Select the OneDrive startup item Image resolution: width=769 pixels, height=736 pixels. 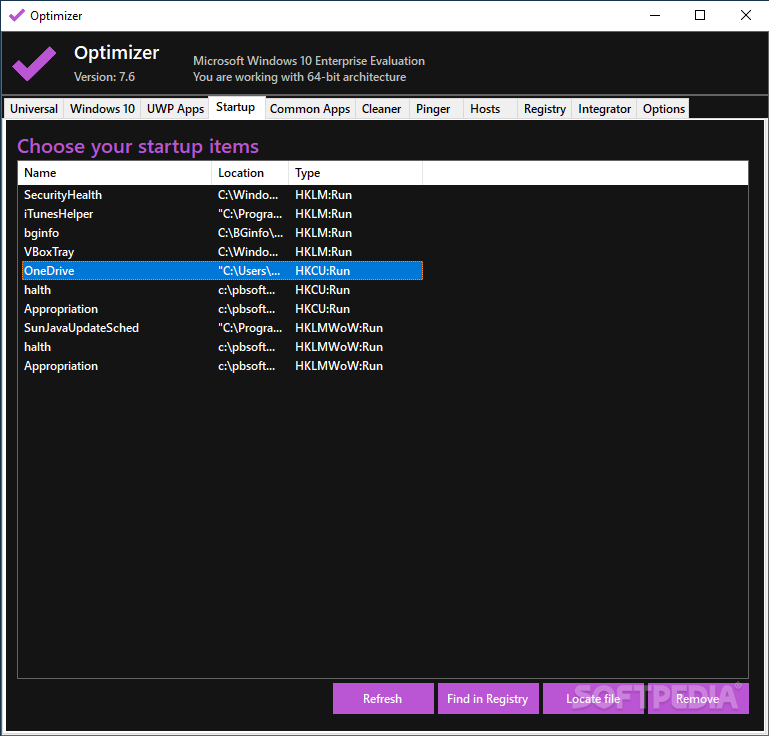[x=222, y=271]
